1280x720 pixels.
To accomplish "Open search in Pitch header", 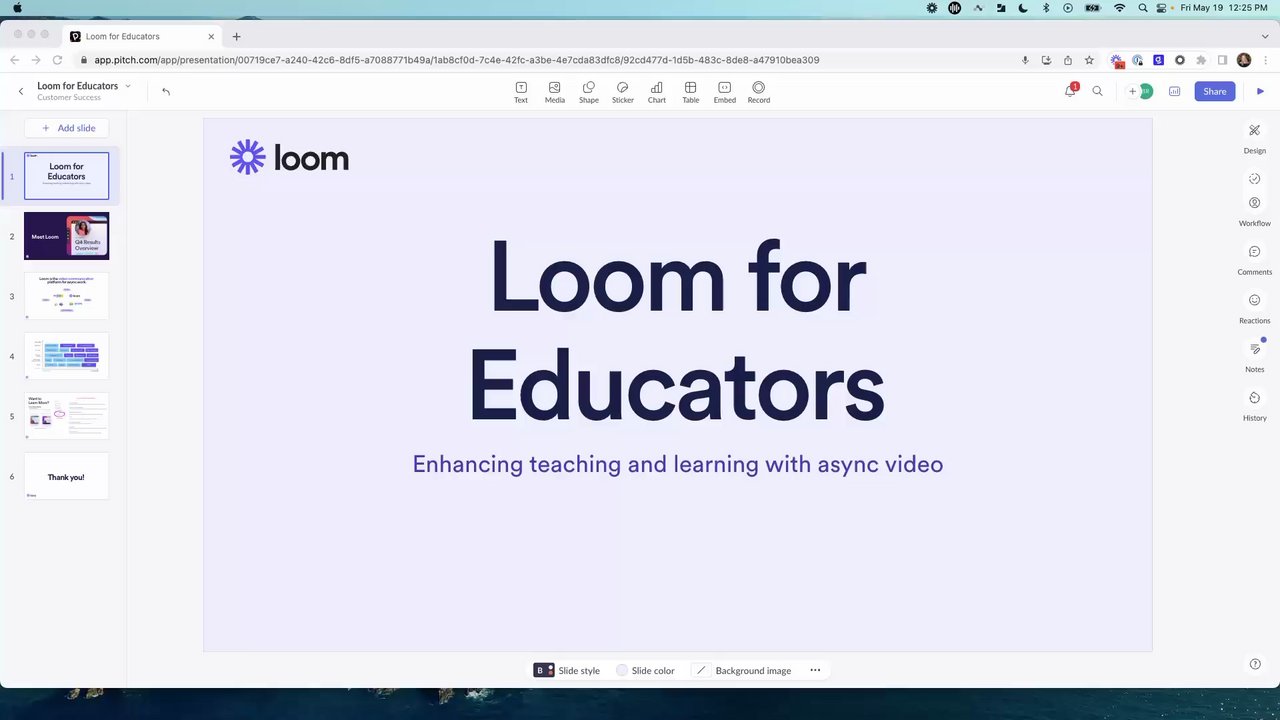I will (1097, 91).
